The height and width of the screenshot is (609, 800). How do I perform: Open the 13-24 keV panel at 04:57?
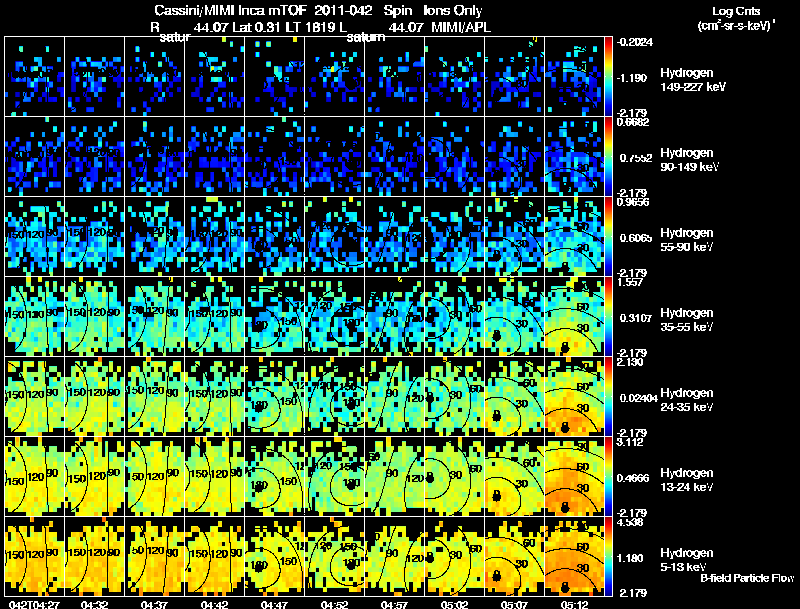click(x=394, y=476)
